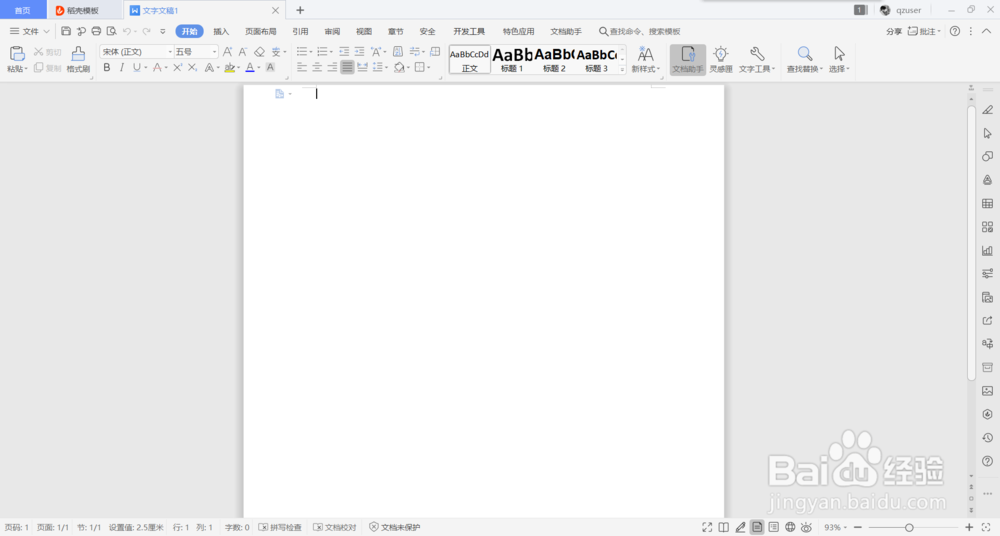
Task: Click the decrease indent icon
Action: 344,52
